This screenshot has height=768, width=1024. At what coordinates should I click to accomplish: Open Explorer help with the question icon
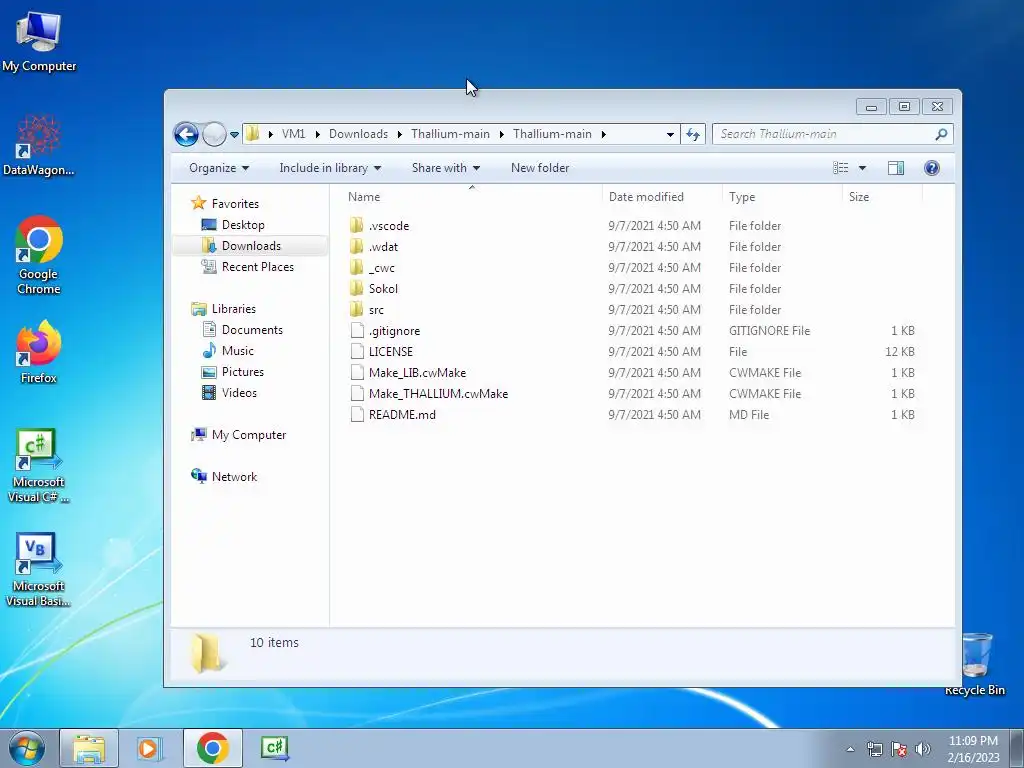click(932, 168)
